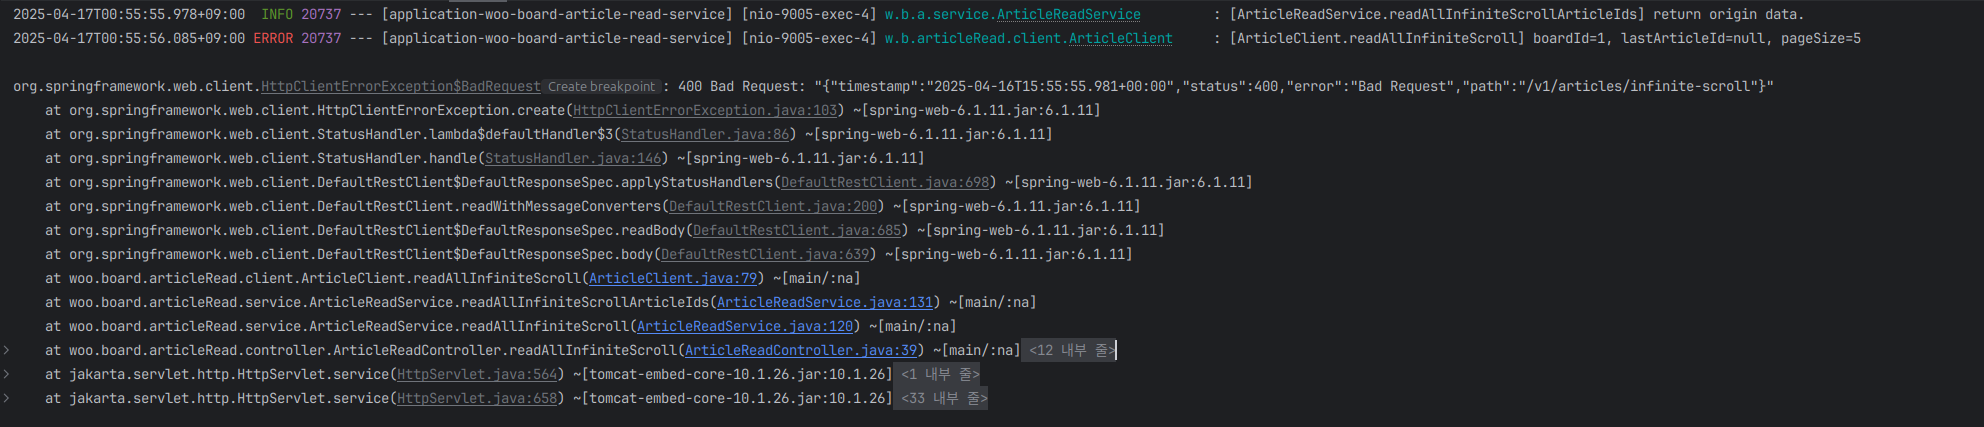Jump to HttpClientErrorException.java:103
1984x427 pixels.
(705, 111)
